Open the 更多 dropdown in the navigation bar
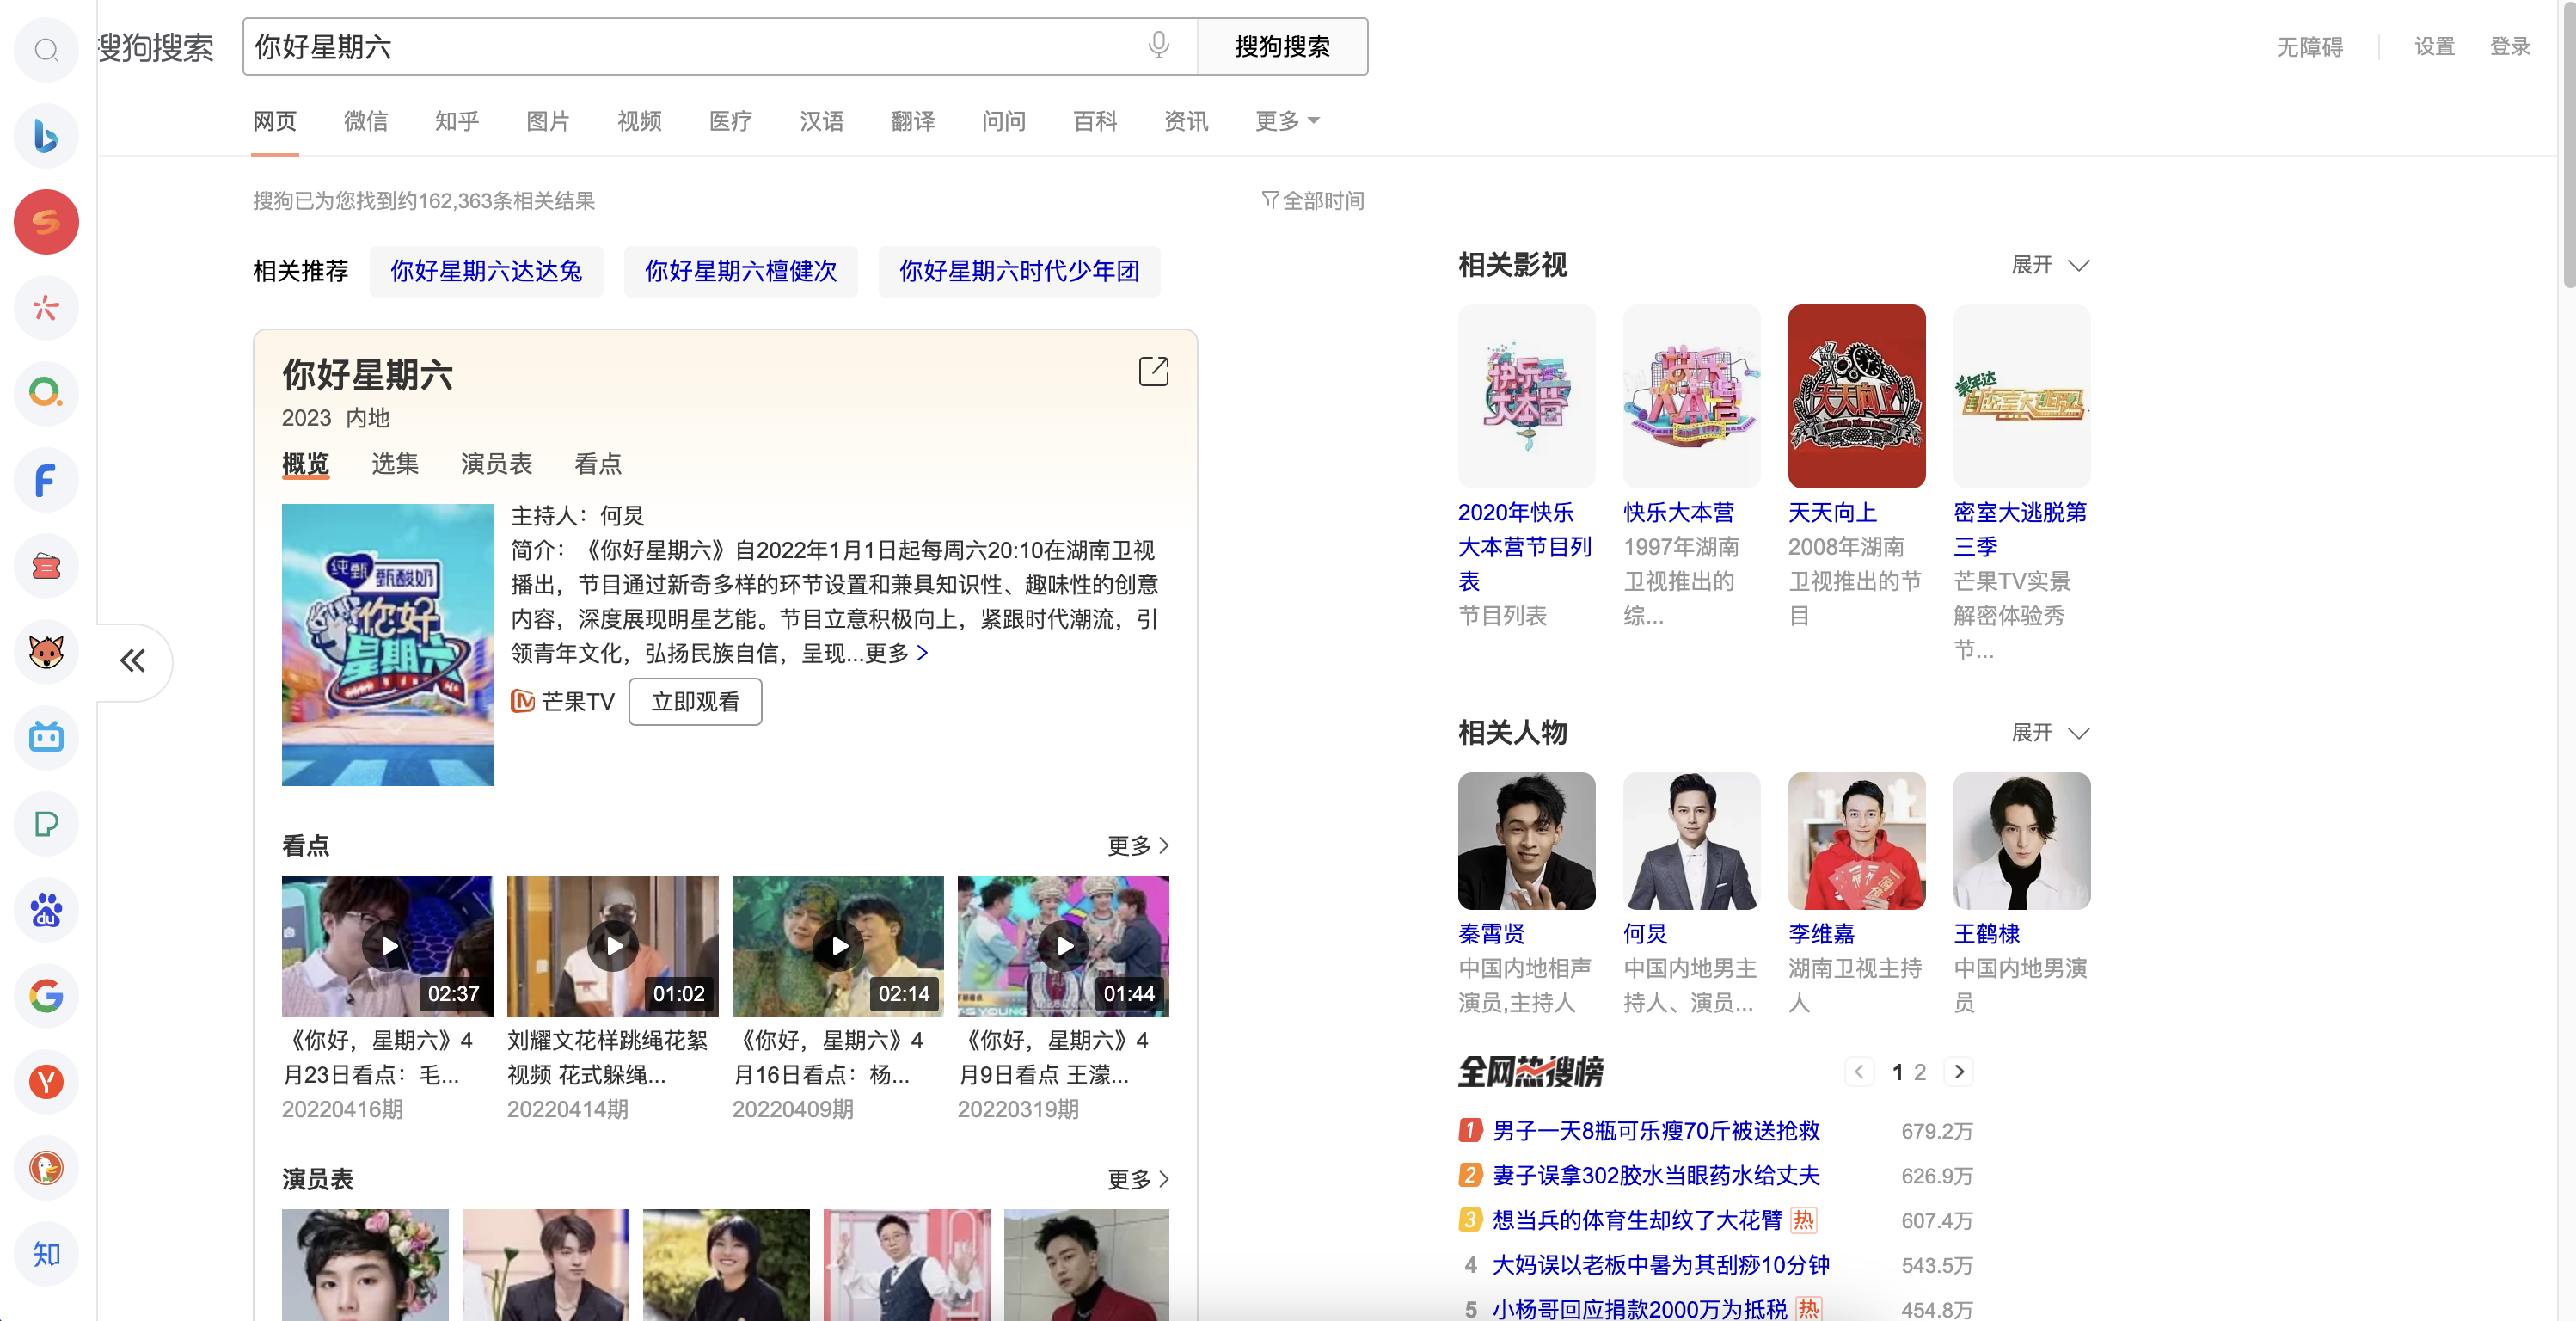Screen dimensions: 2576x1321 pos(1287,121)
